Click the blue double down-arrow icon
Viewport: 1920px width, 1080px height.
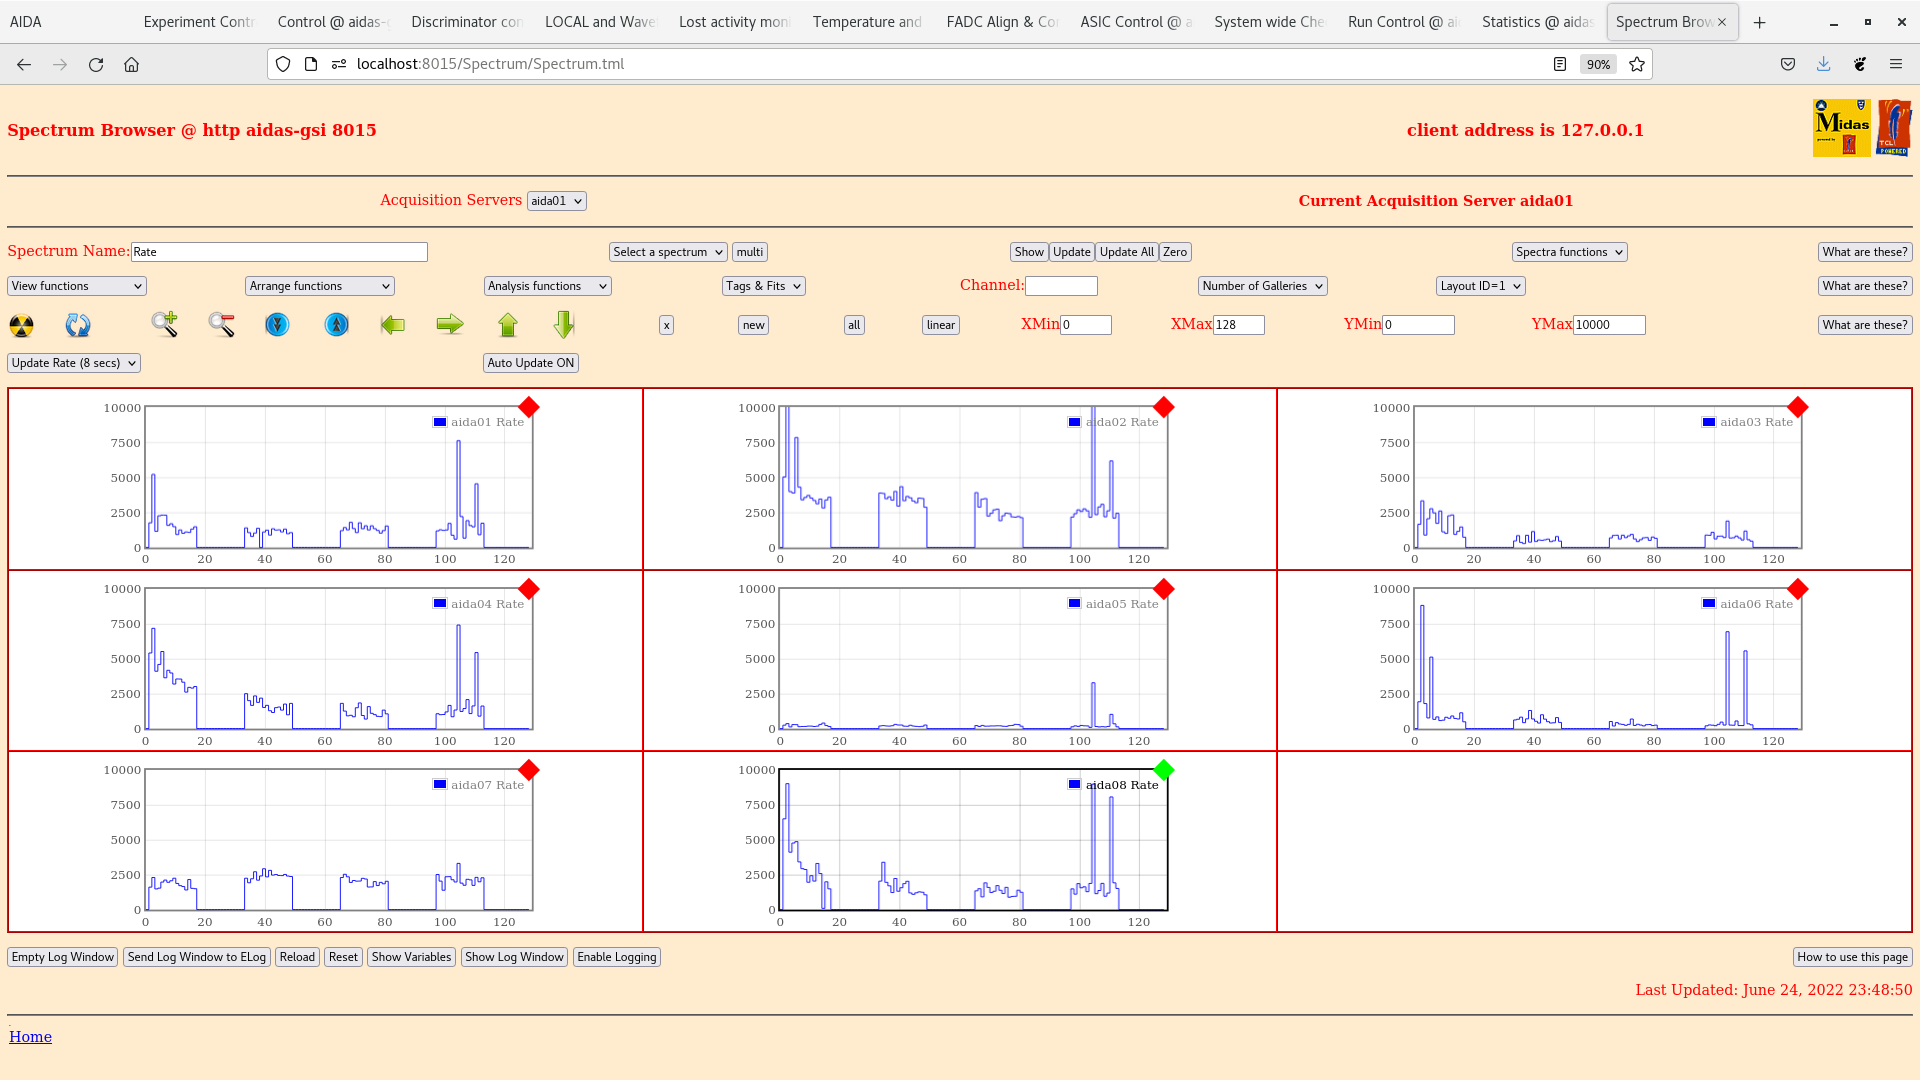(x=277, y=324)
